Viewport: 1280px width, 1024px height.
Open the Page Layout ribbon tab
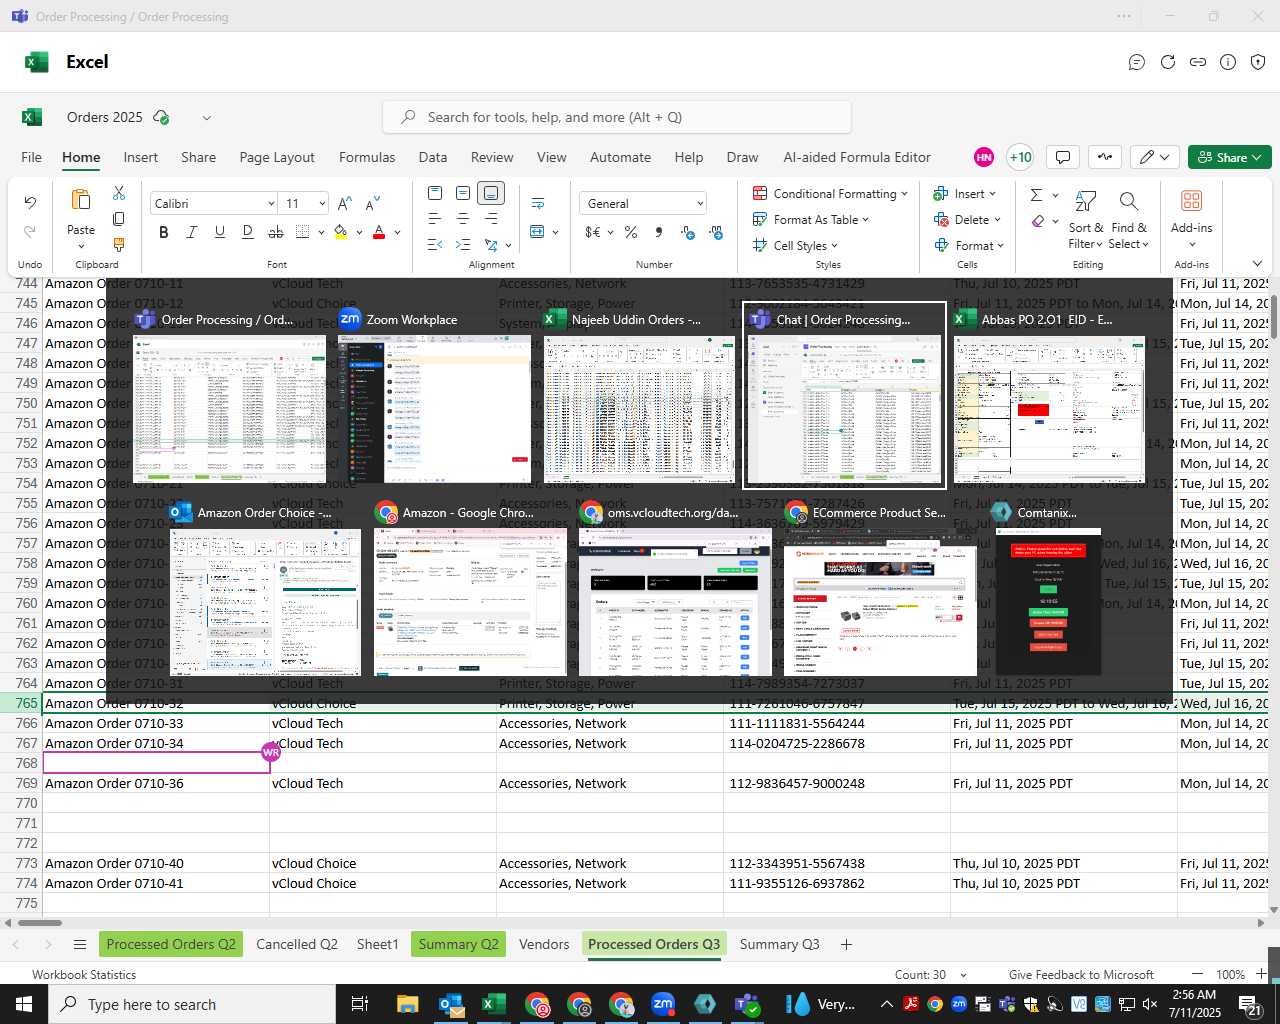(x=277, y=157)
